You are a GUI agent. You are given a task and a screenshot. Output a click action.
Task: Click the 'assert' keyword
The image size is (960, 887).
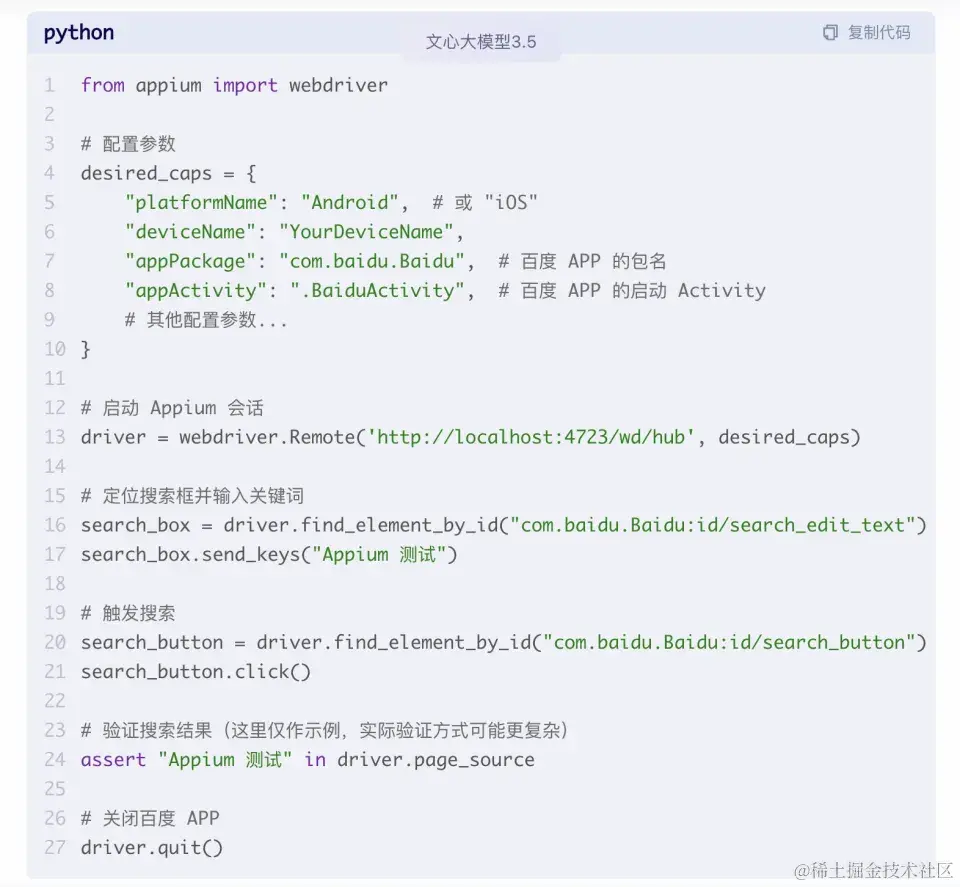(113, 760)
